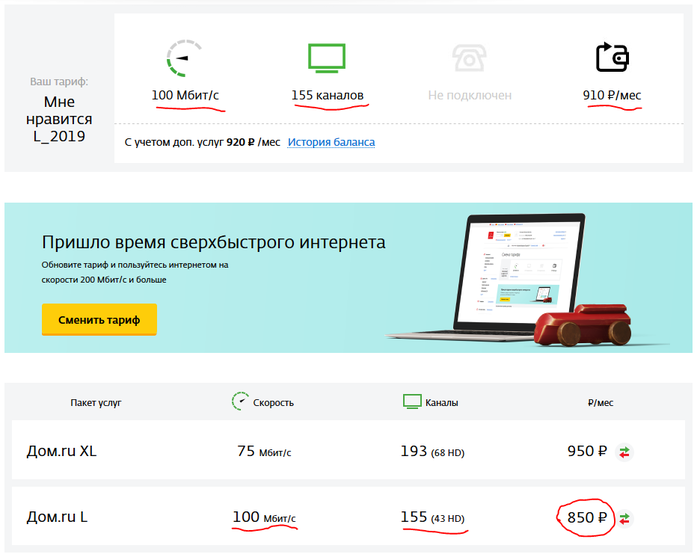Select the Дом.ru XL tariff name
This screenshot has width=700, height=560.
61,451
